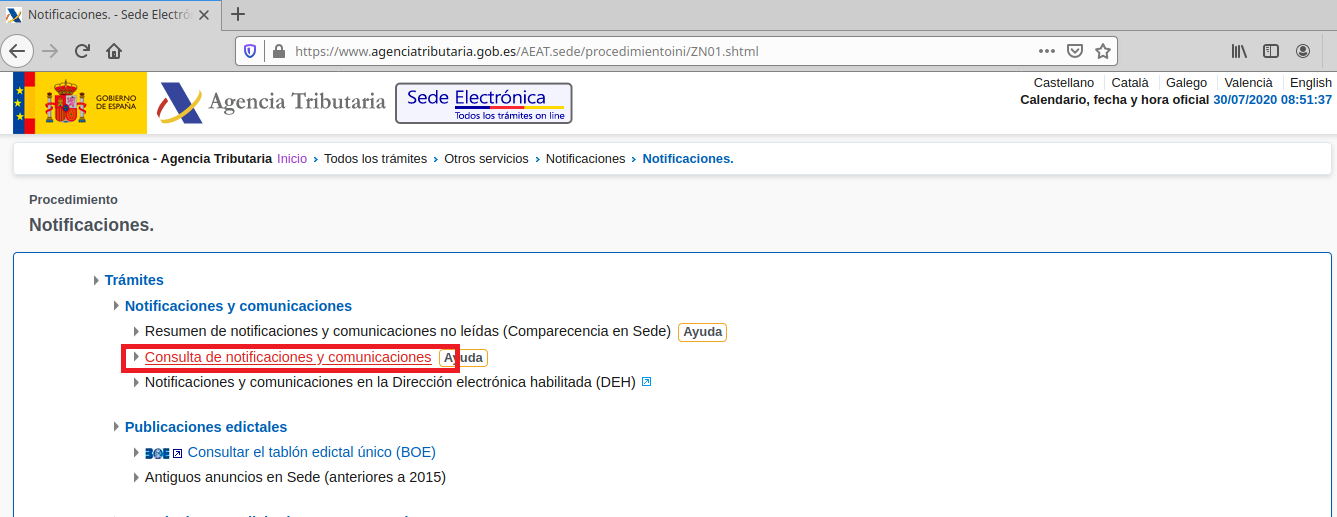Show the sidebar via toolbar icon

1271,51
